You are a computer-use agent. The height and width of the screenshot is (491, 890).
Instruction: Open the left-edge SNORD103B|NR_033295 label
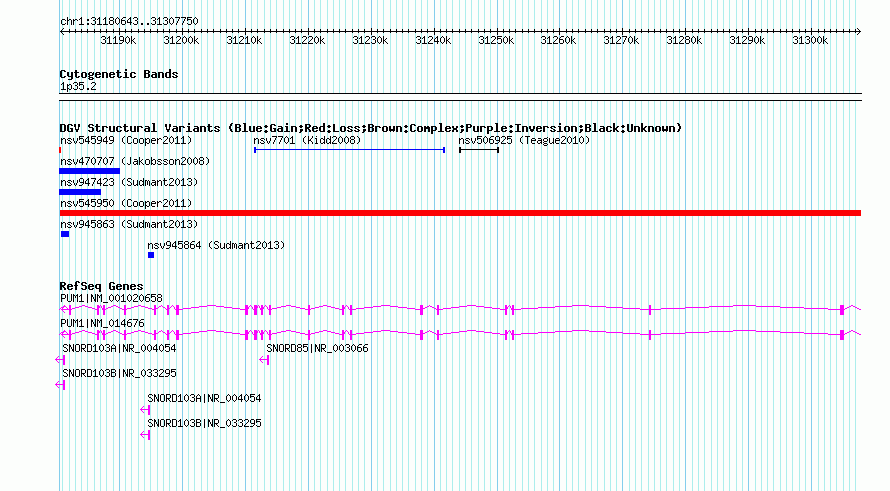pyautogui.click(x=119, y=373)
